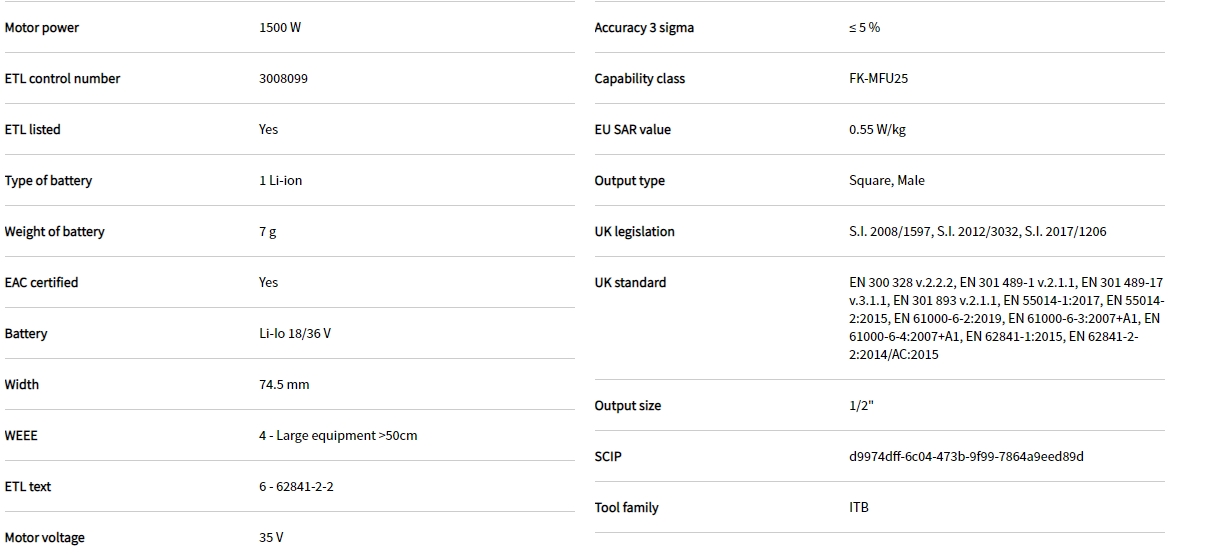
Task: Click the UK legislation S.I. values text
Action: pyautogui.click(x=977, y=232)
